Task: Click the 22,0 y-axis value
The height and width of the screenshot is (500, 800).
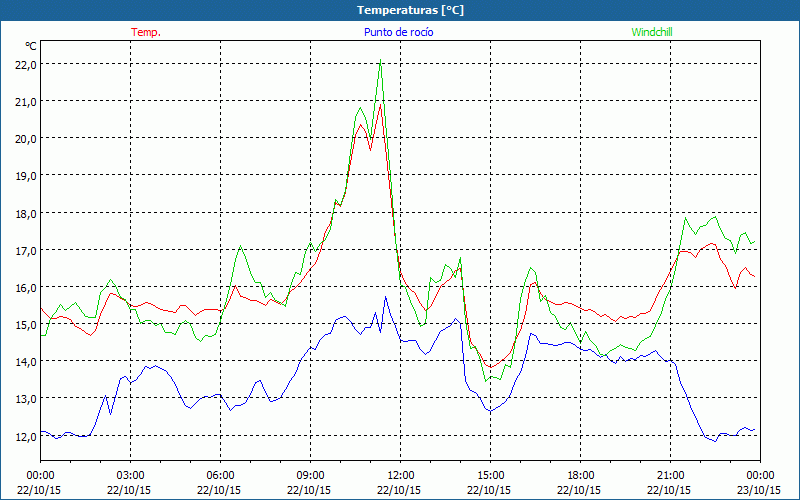Action: 27,65
